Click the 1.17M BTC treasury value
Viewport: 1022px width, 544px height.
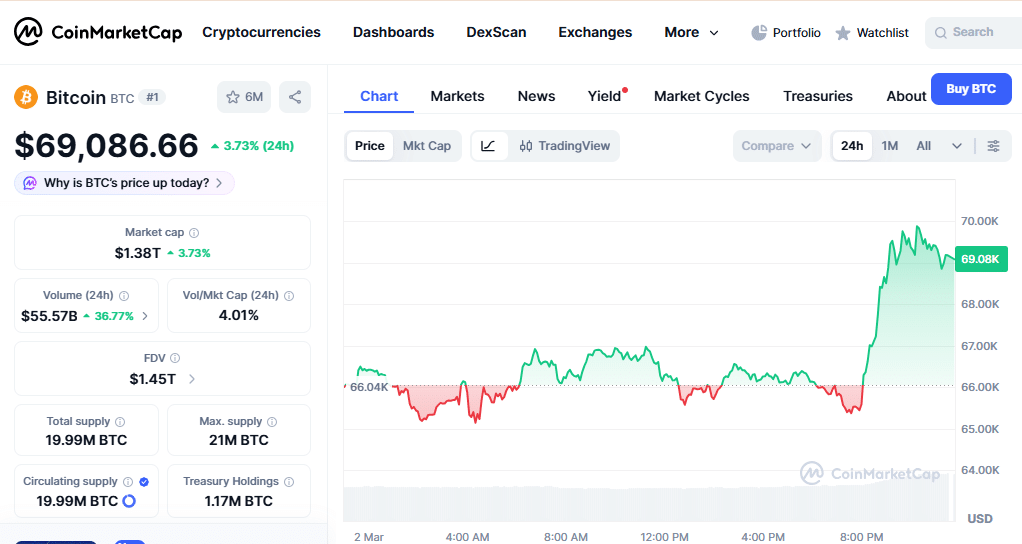tap(239, 501)
